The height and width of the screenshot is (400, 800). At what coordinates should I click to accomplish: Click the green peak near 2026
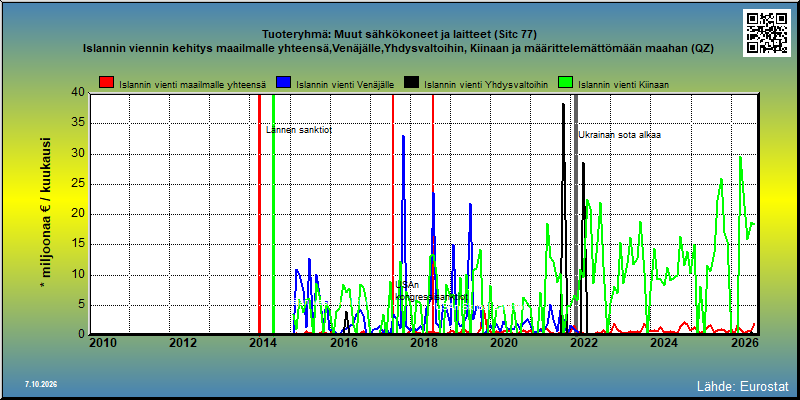[x=740, y=158]
